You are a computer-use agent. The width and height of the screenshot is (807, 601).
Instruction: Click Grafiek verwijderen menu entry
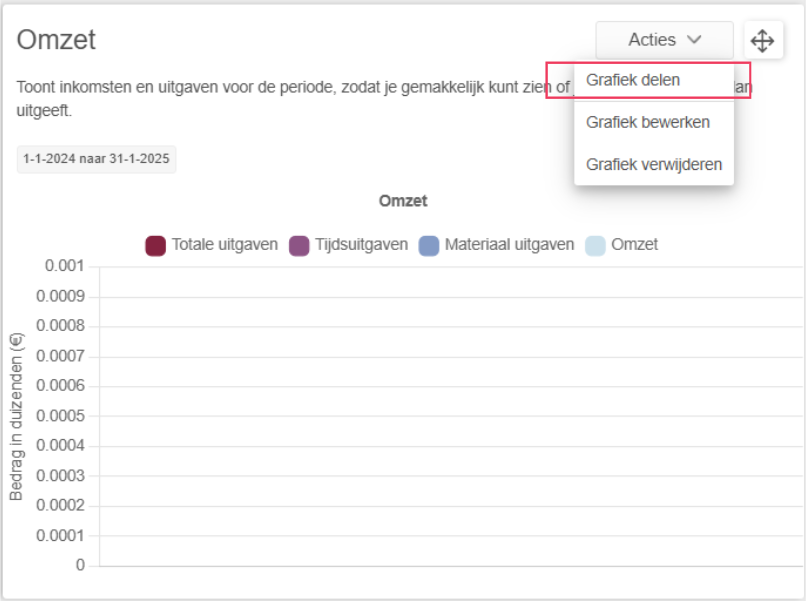point(654,164)
